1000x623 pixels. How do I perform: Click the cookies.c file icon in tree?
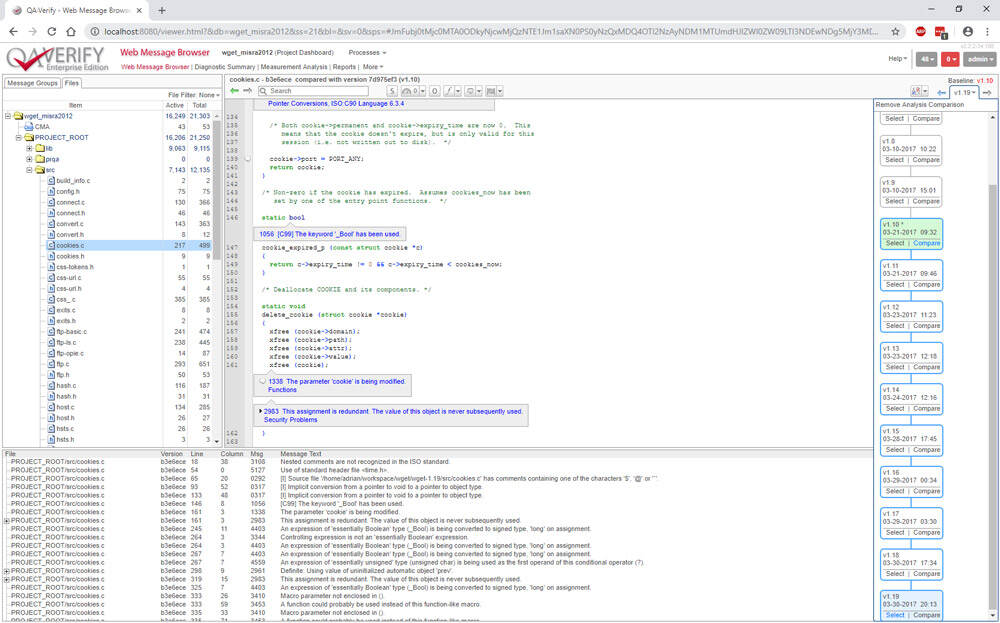coord(49,245)
